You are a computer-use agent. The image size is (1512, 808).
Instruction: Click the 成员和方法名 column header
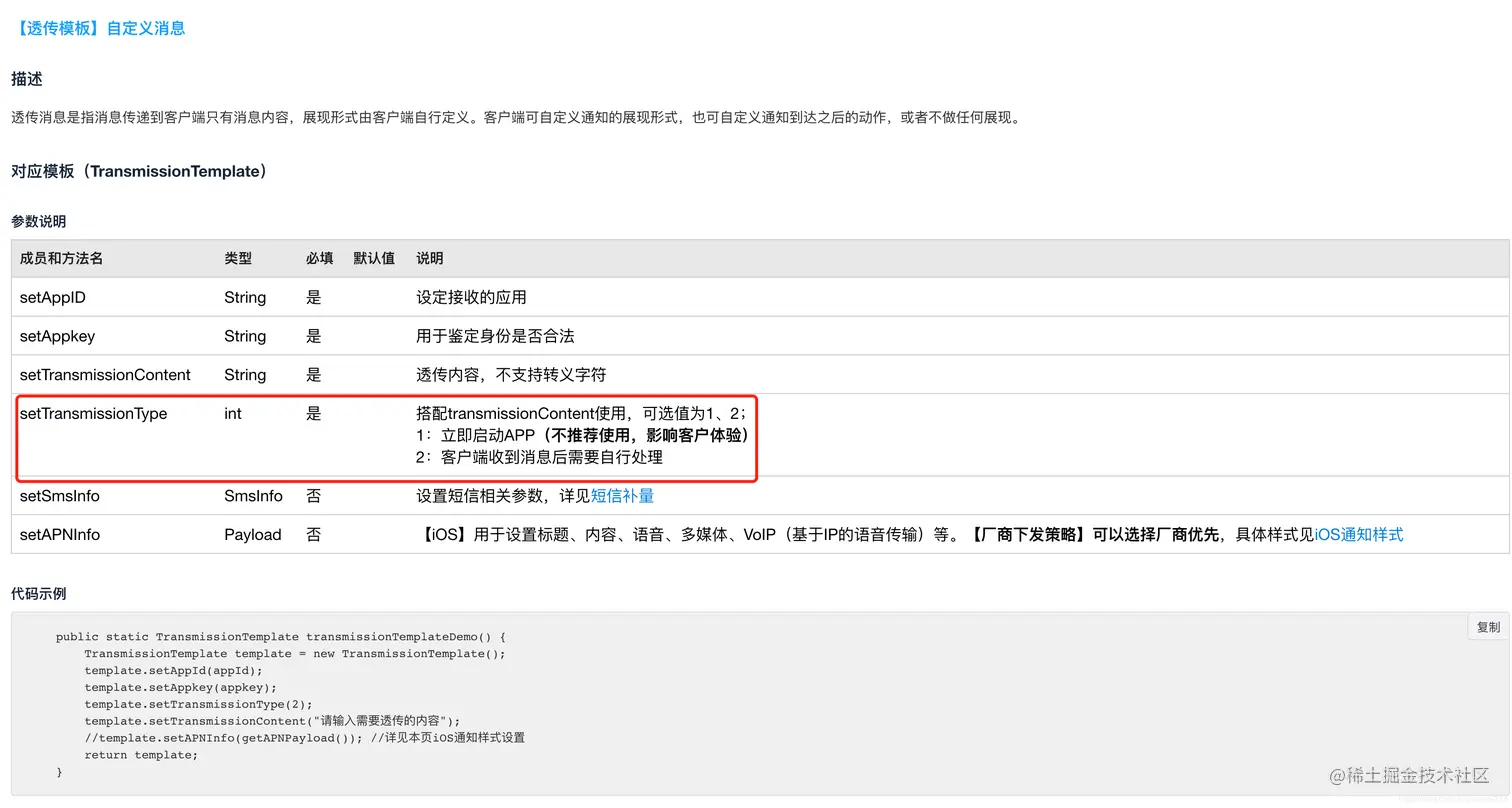pyautogui.click(x=61, y=258)
